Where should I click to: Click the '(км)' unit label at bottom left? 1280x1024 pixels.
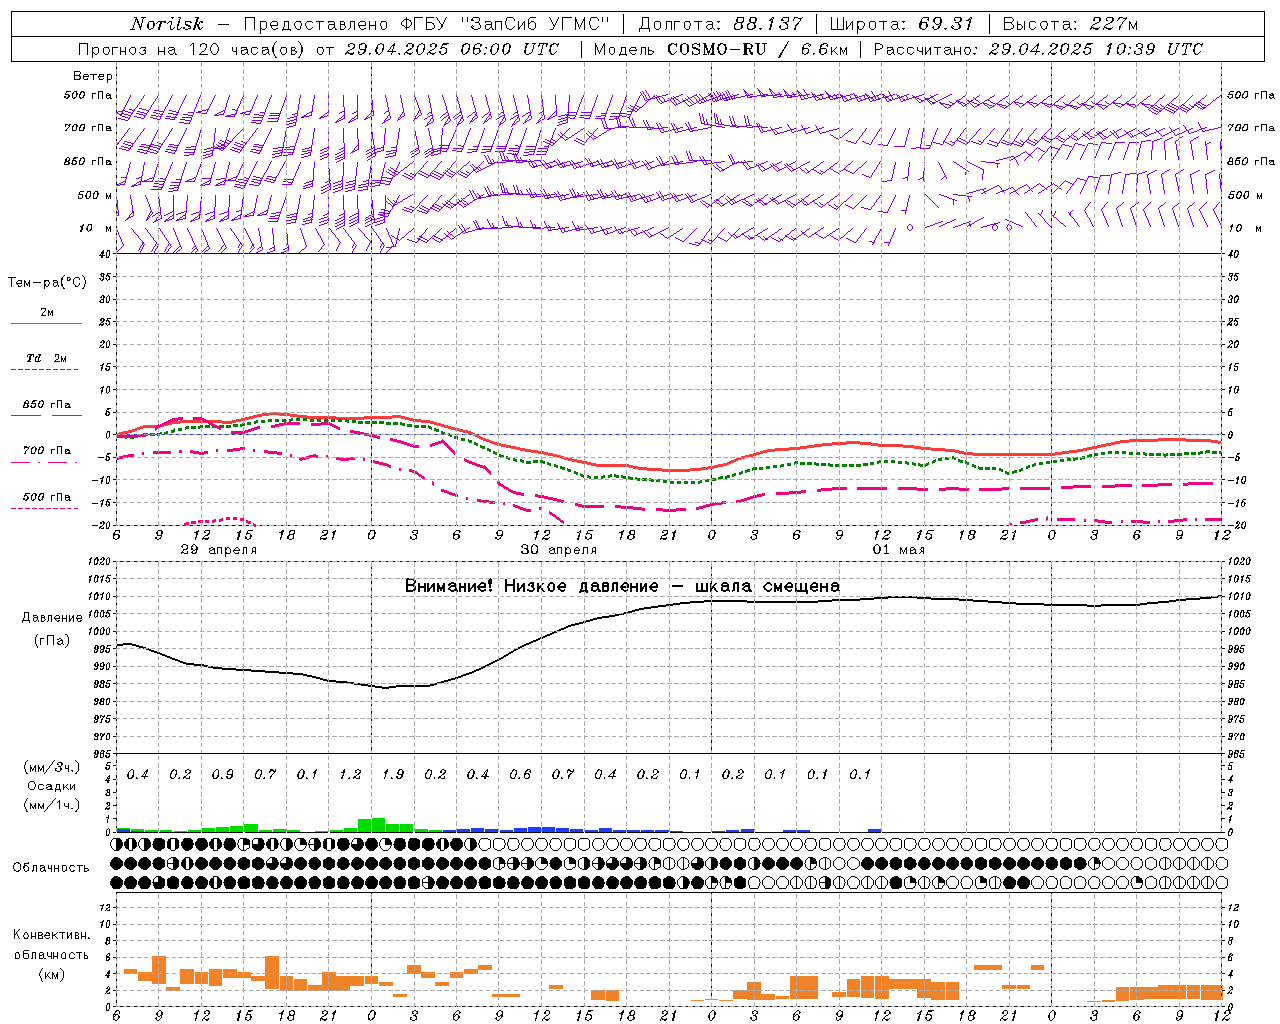(x=51, y=974)
